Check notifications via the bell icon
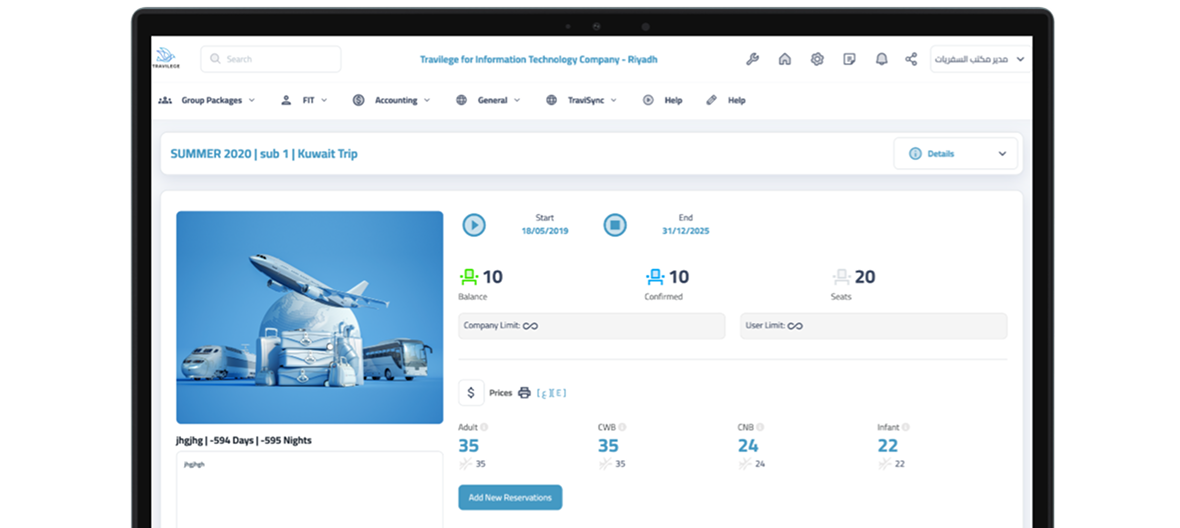 [881, 59]
